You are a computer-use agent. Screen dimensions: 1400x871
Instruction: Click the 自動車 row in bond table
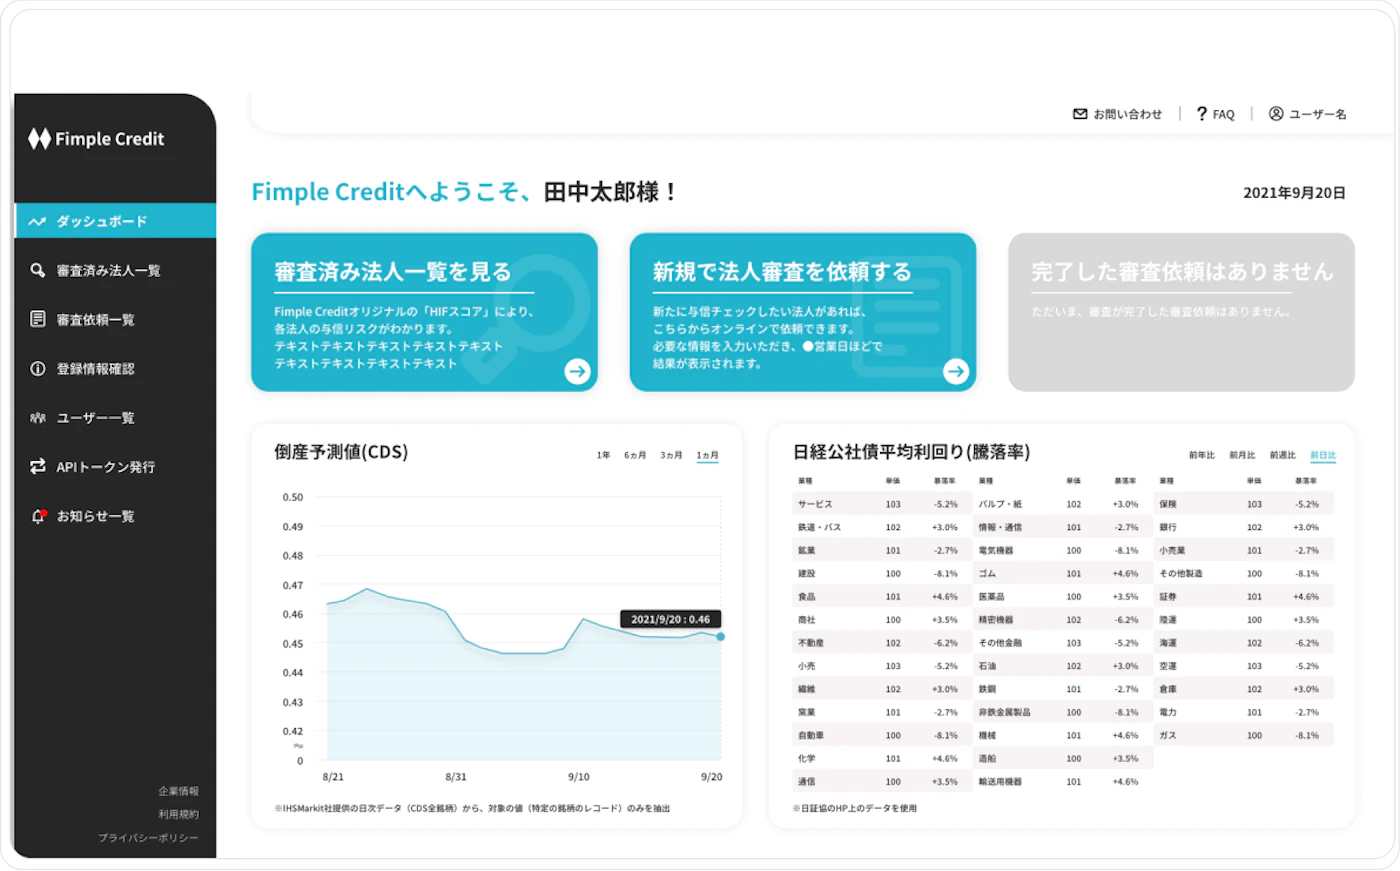coord(881,735)
